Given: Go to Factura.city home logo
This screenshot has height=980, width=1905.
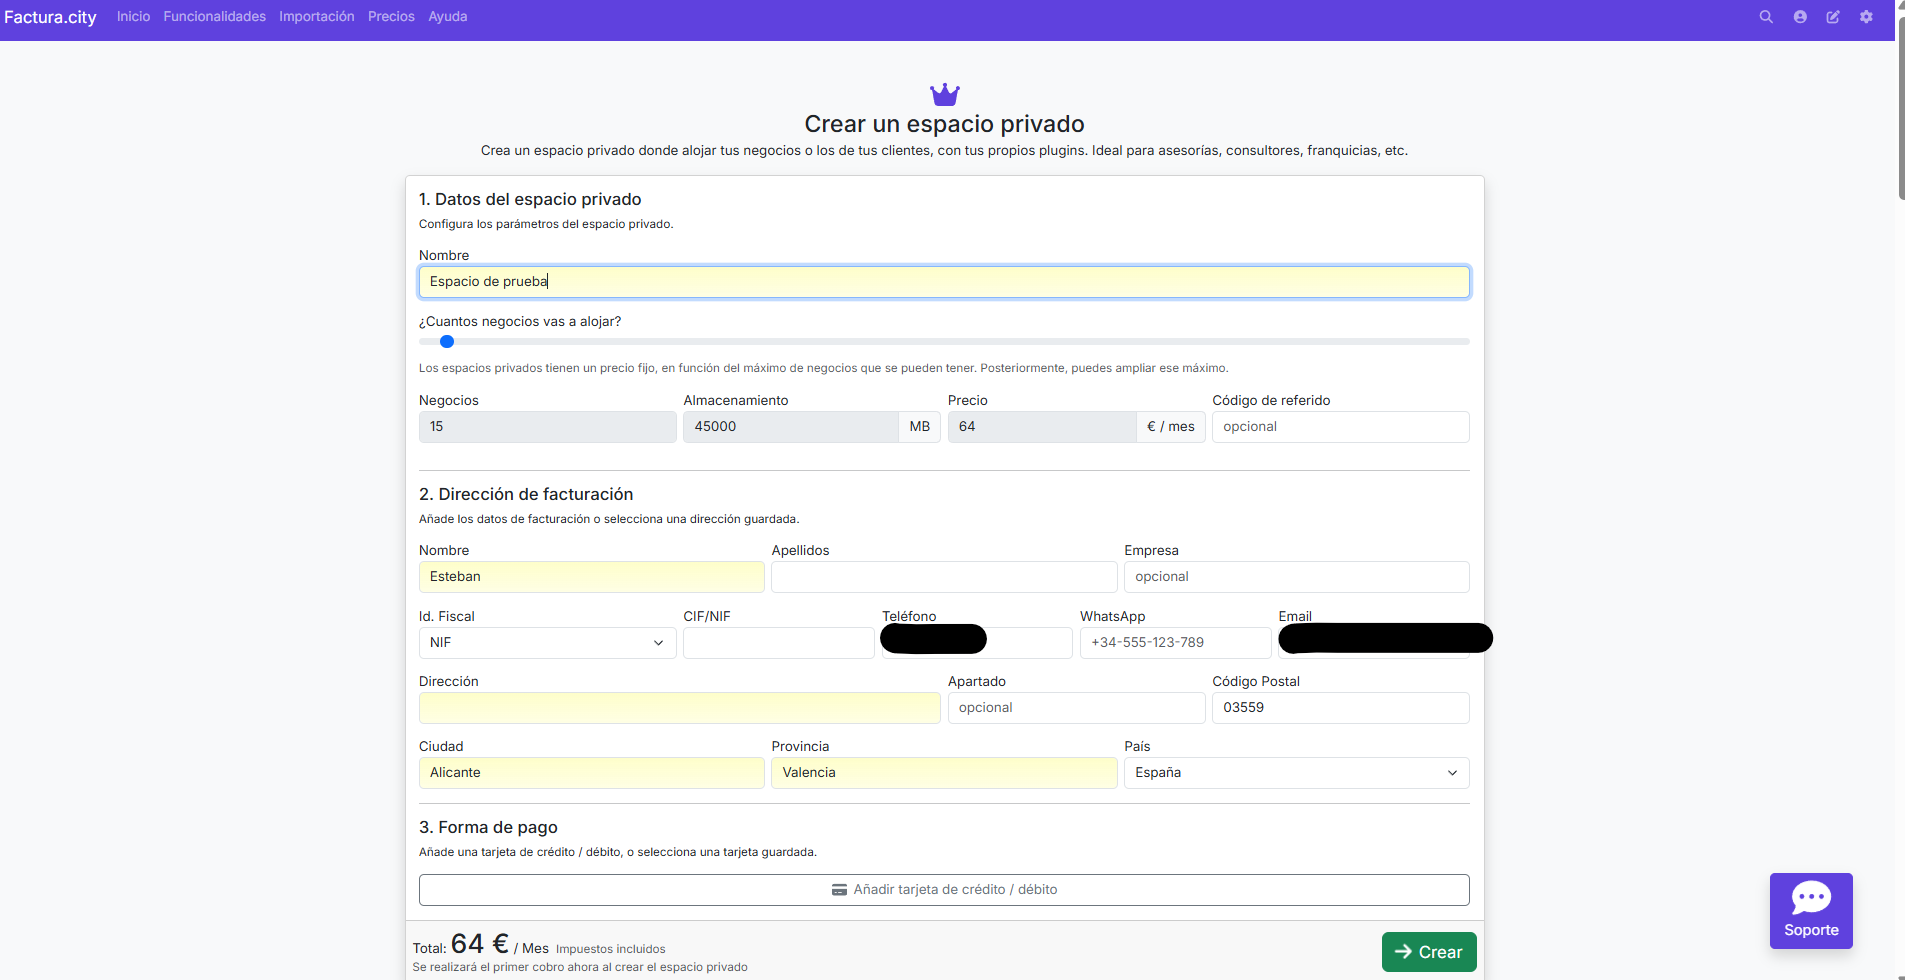Looking at the screenshot, I should (x=50, y=17).
